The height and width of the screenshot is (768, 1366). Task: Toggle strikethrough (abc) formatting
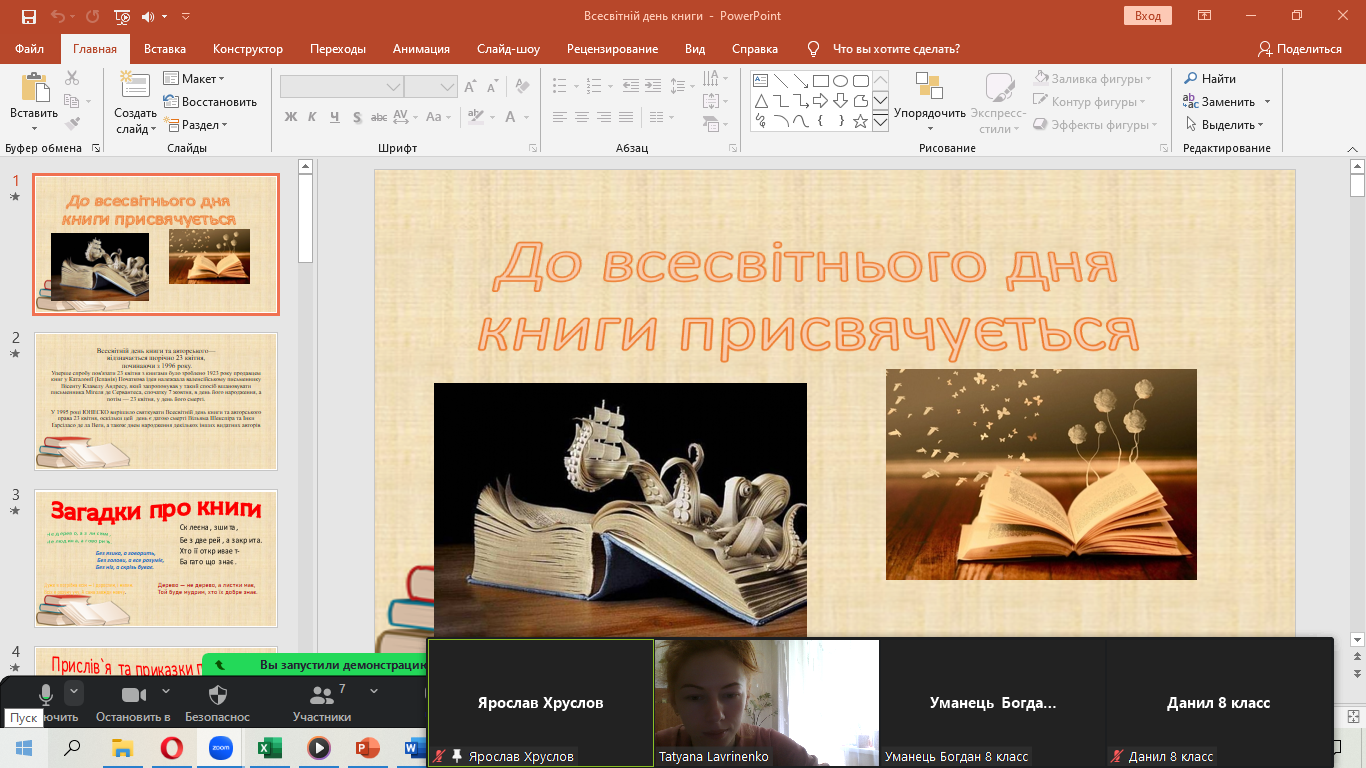tap(381, 117)
